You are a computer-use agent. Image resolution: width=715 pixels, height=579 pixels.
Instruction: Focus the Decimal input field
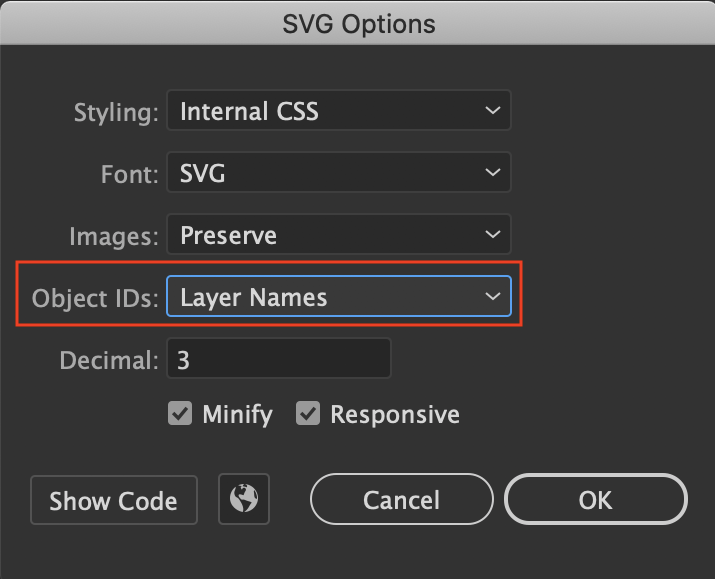(279, 358)
